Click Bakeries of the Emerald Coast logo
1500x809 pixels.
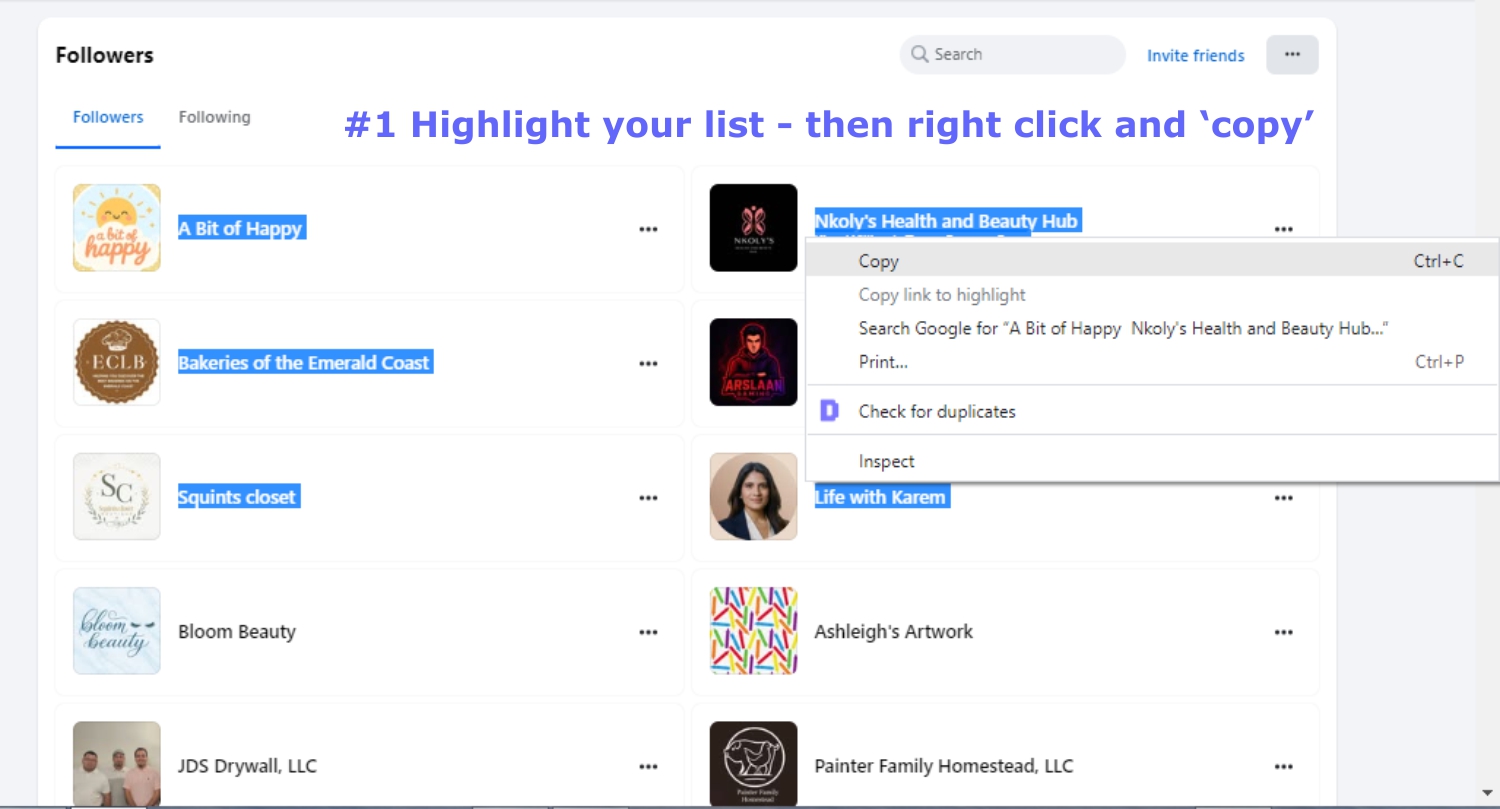116,362
